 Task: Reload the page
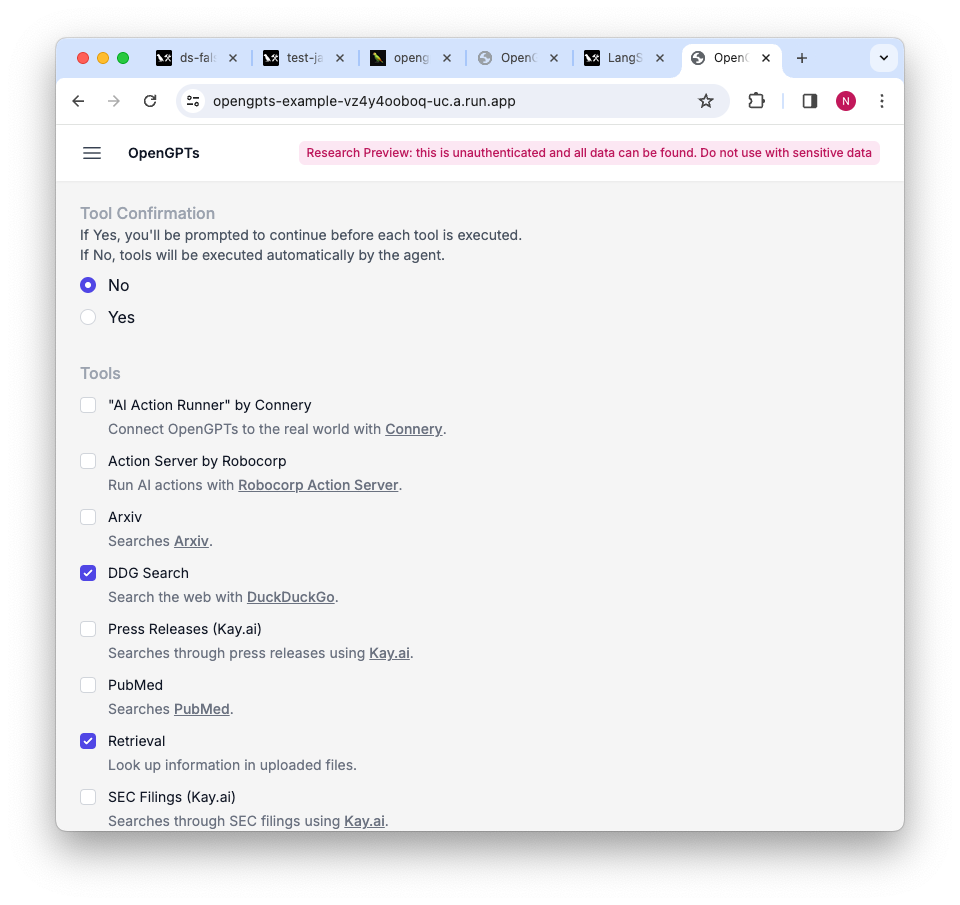coord(150,101)
